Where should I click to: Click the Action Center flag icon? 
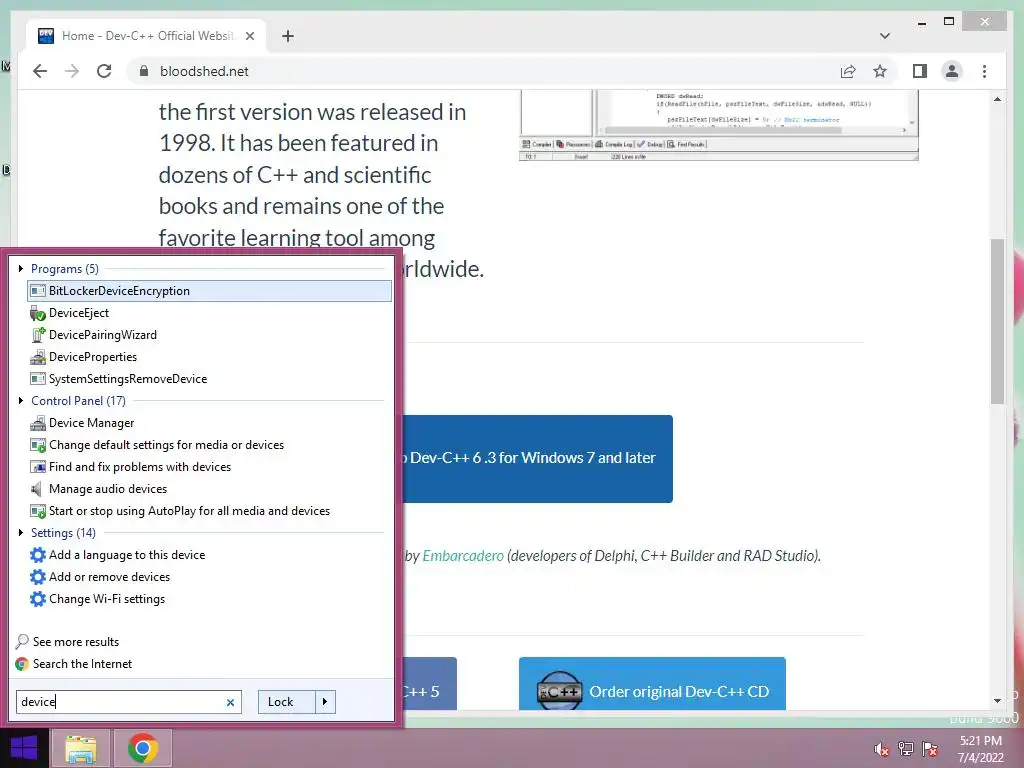pyautogui.click(x=930, y=748)
